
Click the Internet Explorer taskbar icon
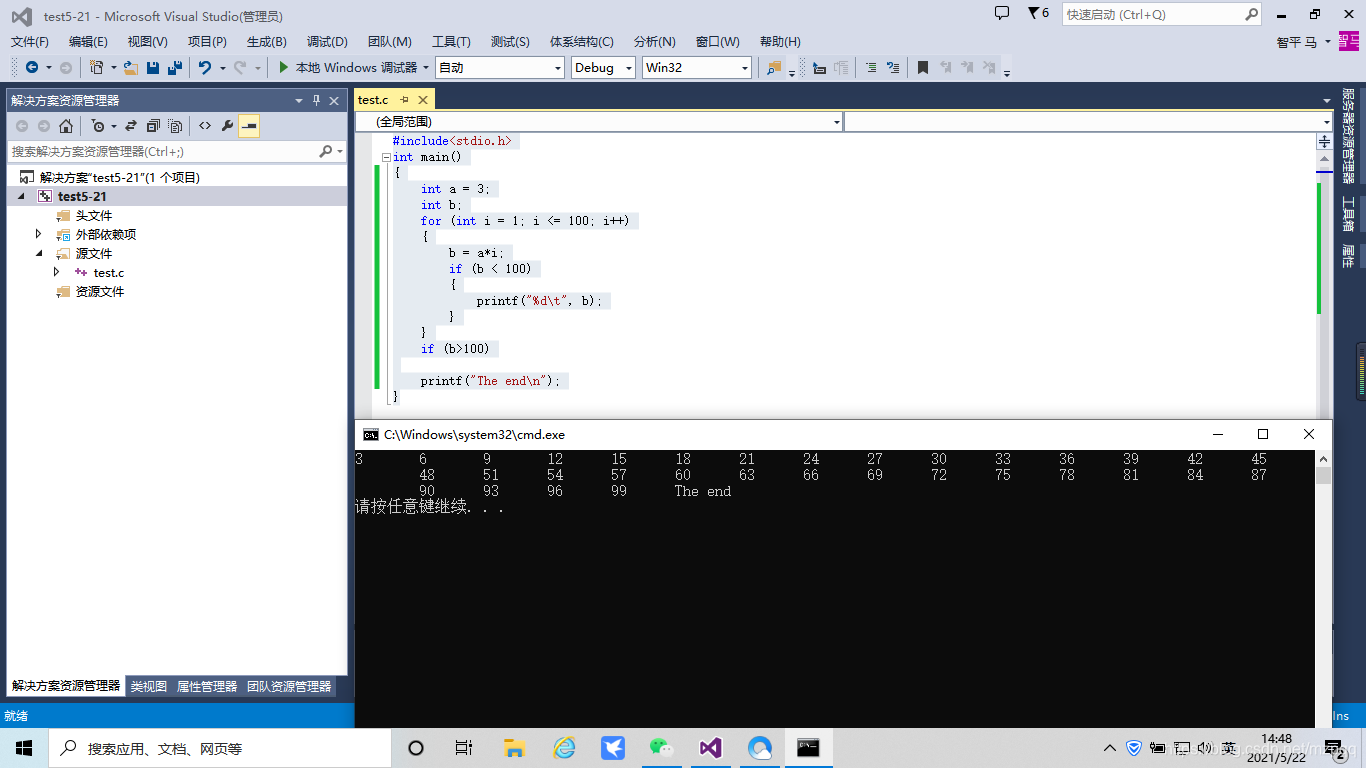(564, 748)
